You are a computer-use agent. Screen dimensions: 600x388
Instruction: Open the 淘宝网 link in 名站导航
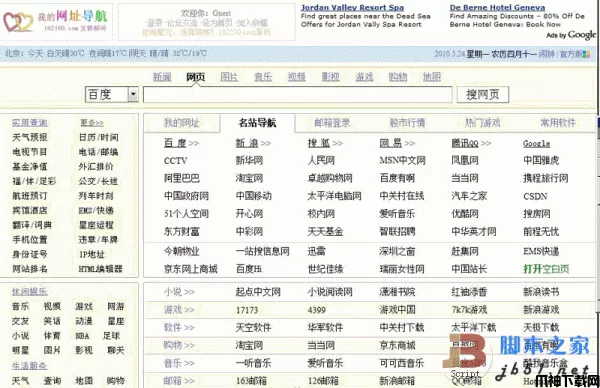pyautogui.click(x=249, y=178)
